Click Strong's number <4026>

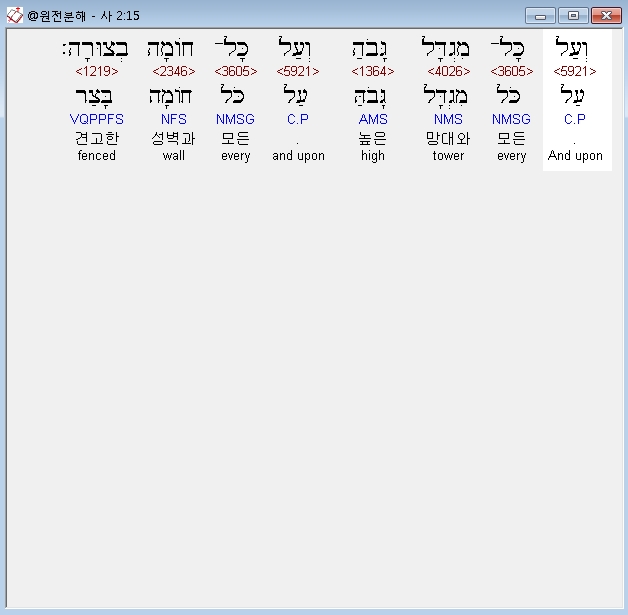click(x=449, y=71)
